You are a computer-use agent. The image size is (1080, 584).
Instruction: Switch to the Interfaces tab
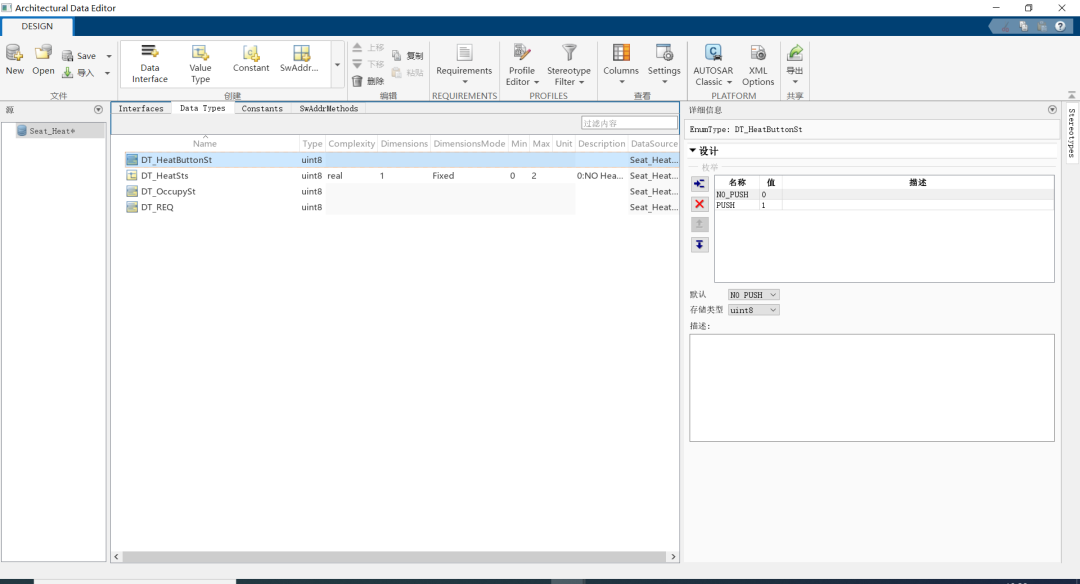141,109
